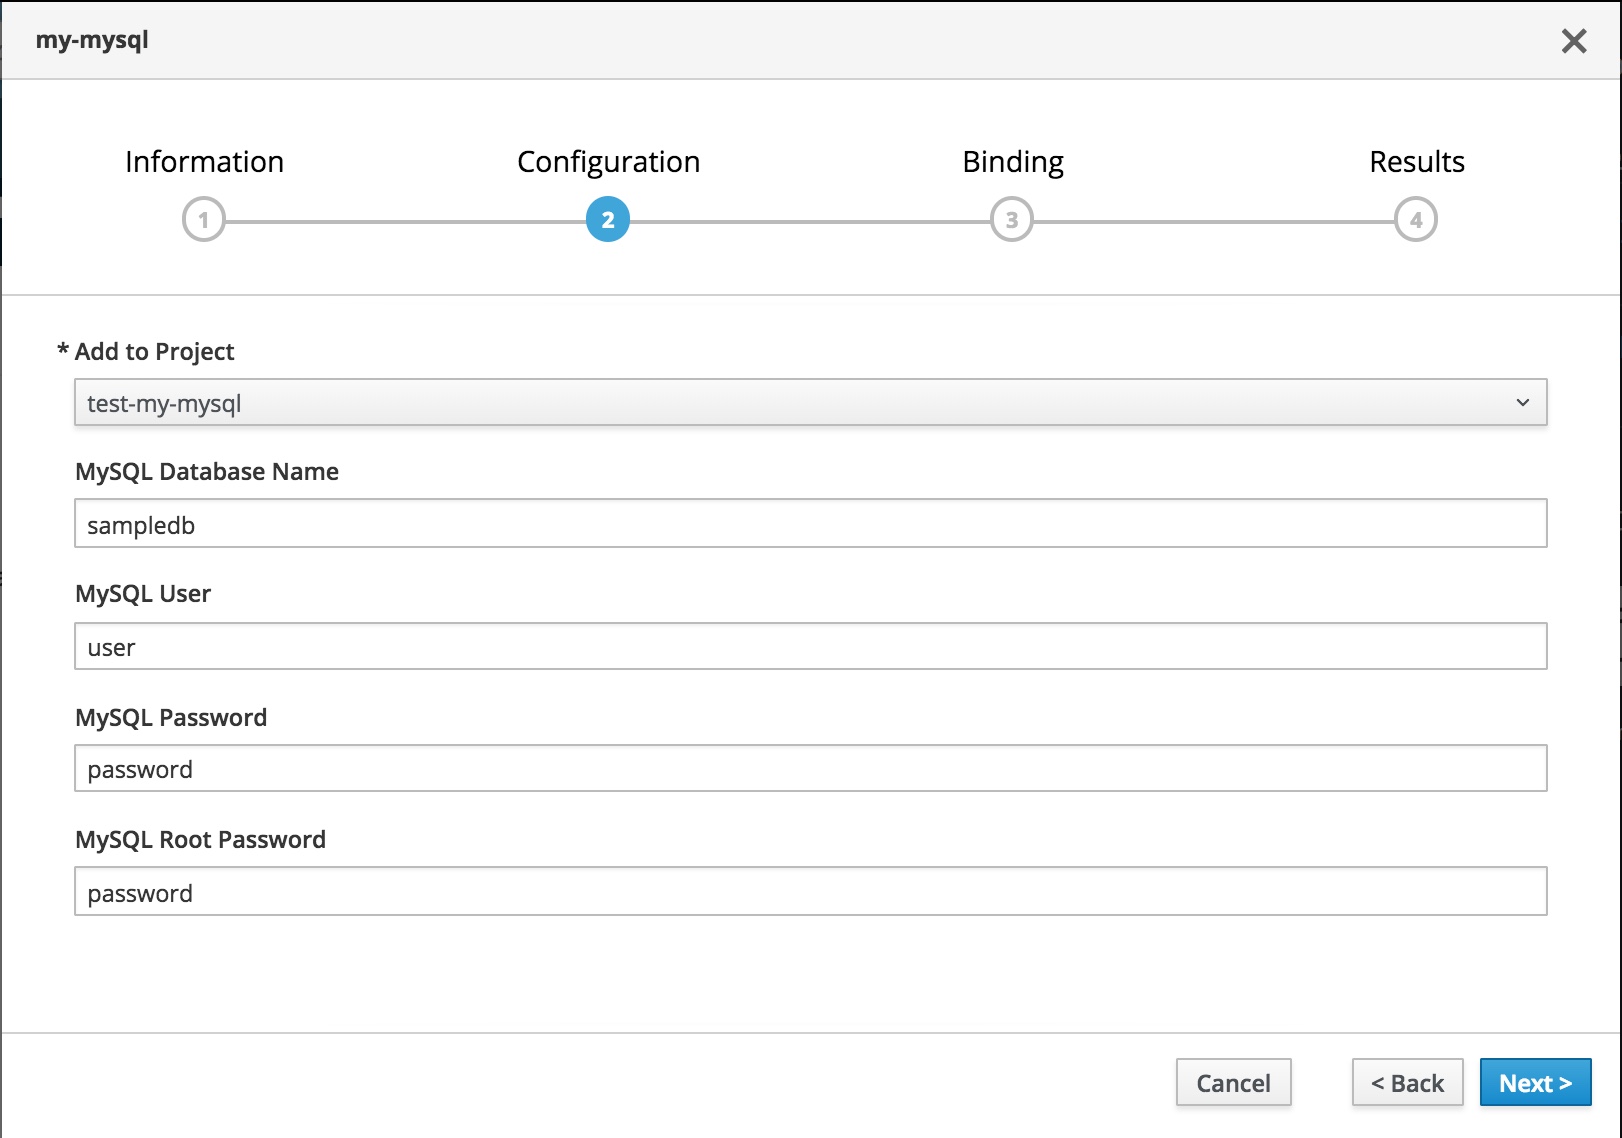The height and width of the screenshot is (1138, 1622).
Task: Go to step 1 Information circle
Action: click(204, 220)
